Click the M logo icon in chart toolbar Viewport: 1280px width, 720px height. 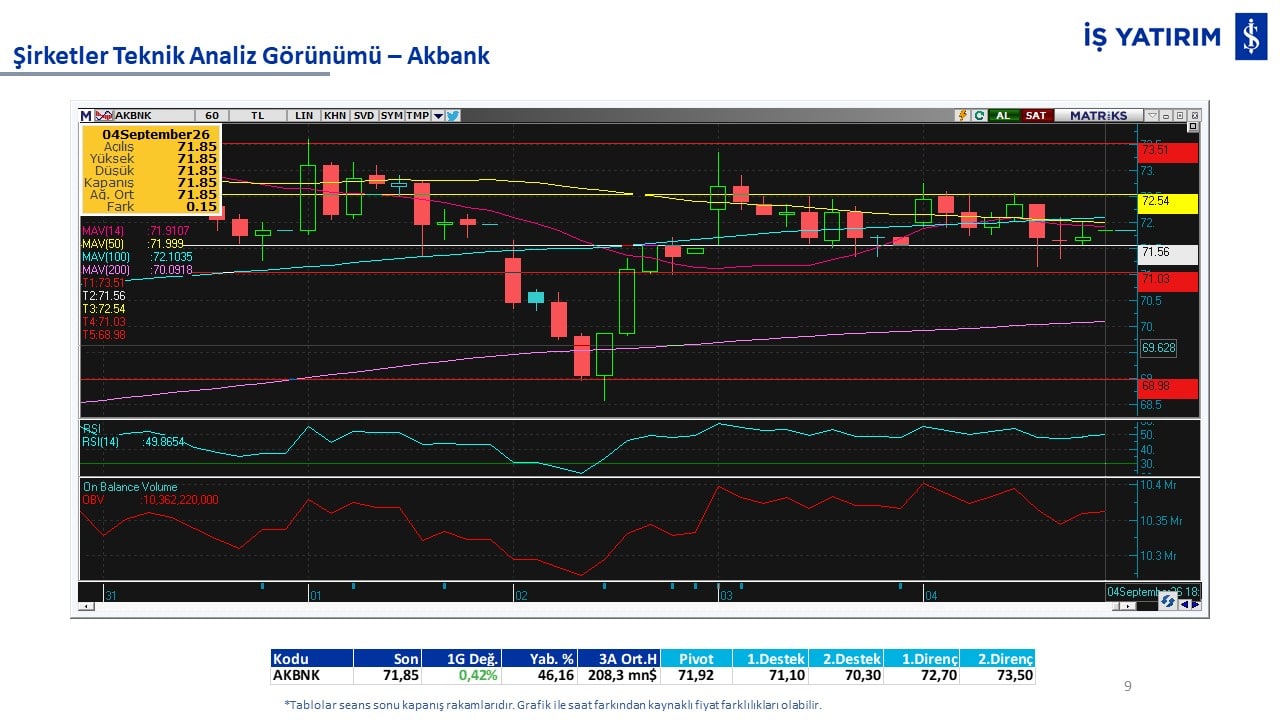point(86,116)
